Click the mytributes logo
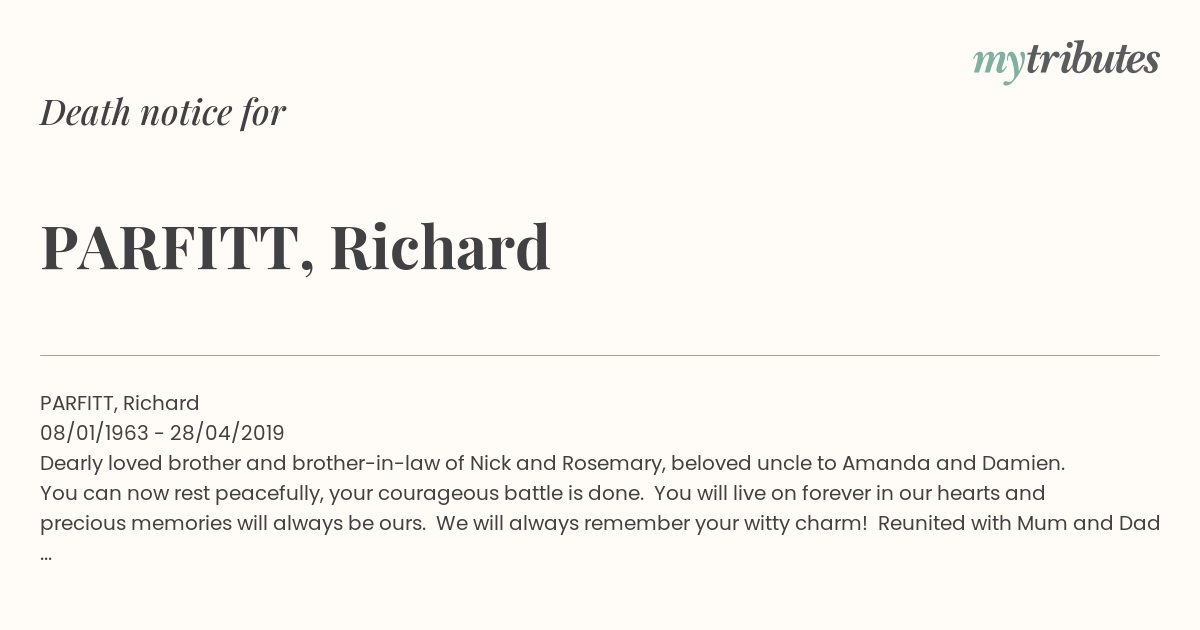Screen dimensions: 1200x630 point(1066,61)
